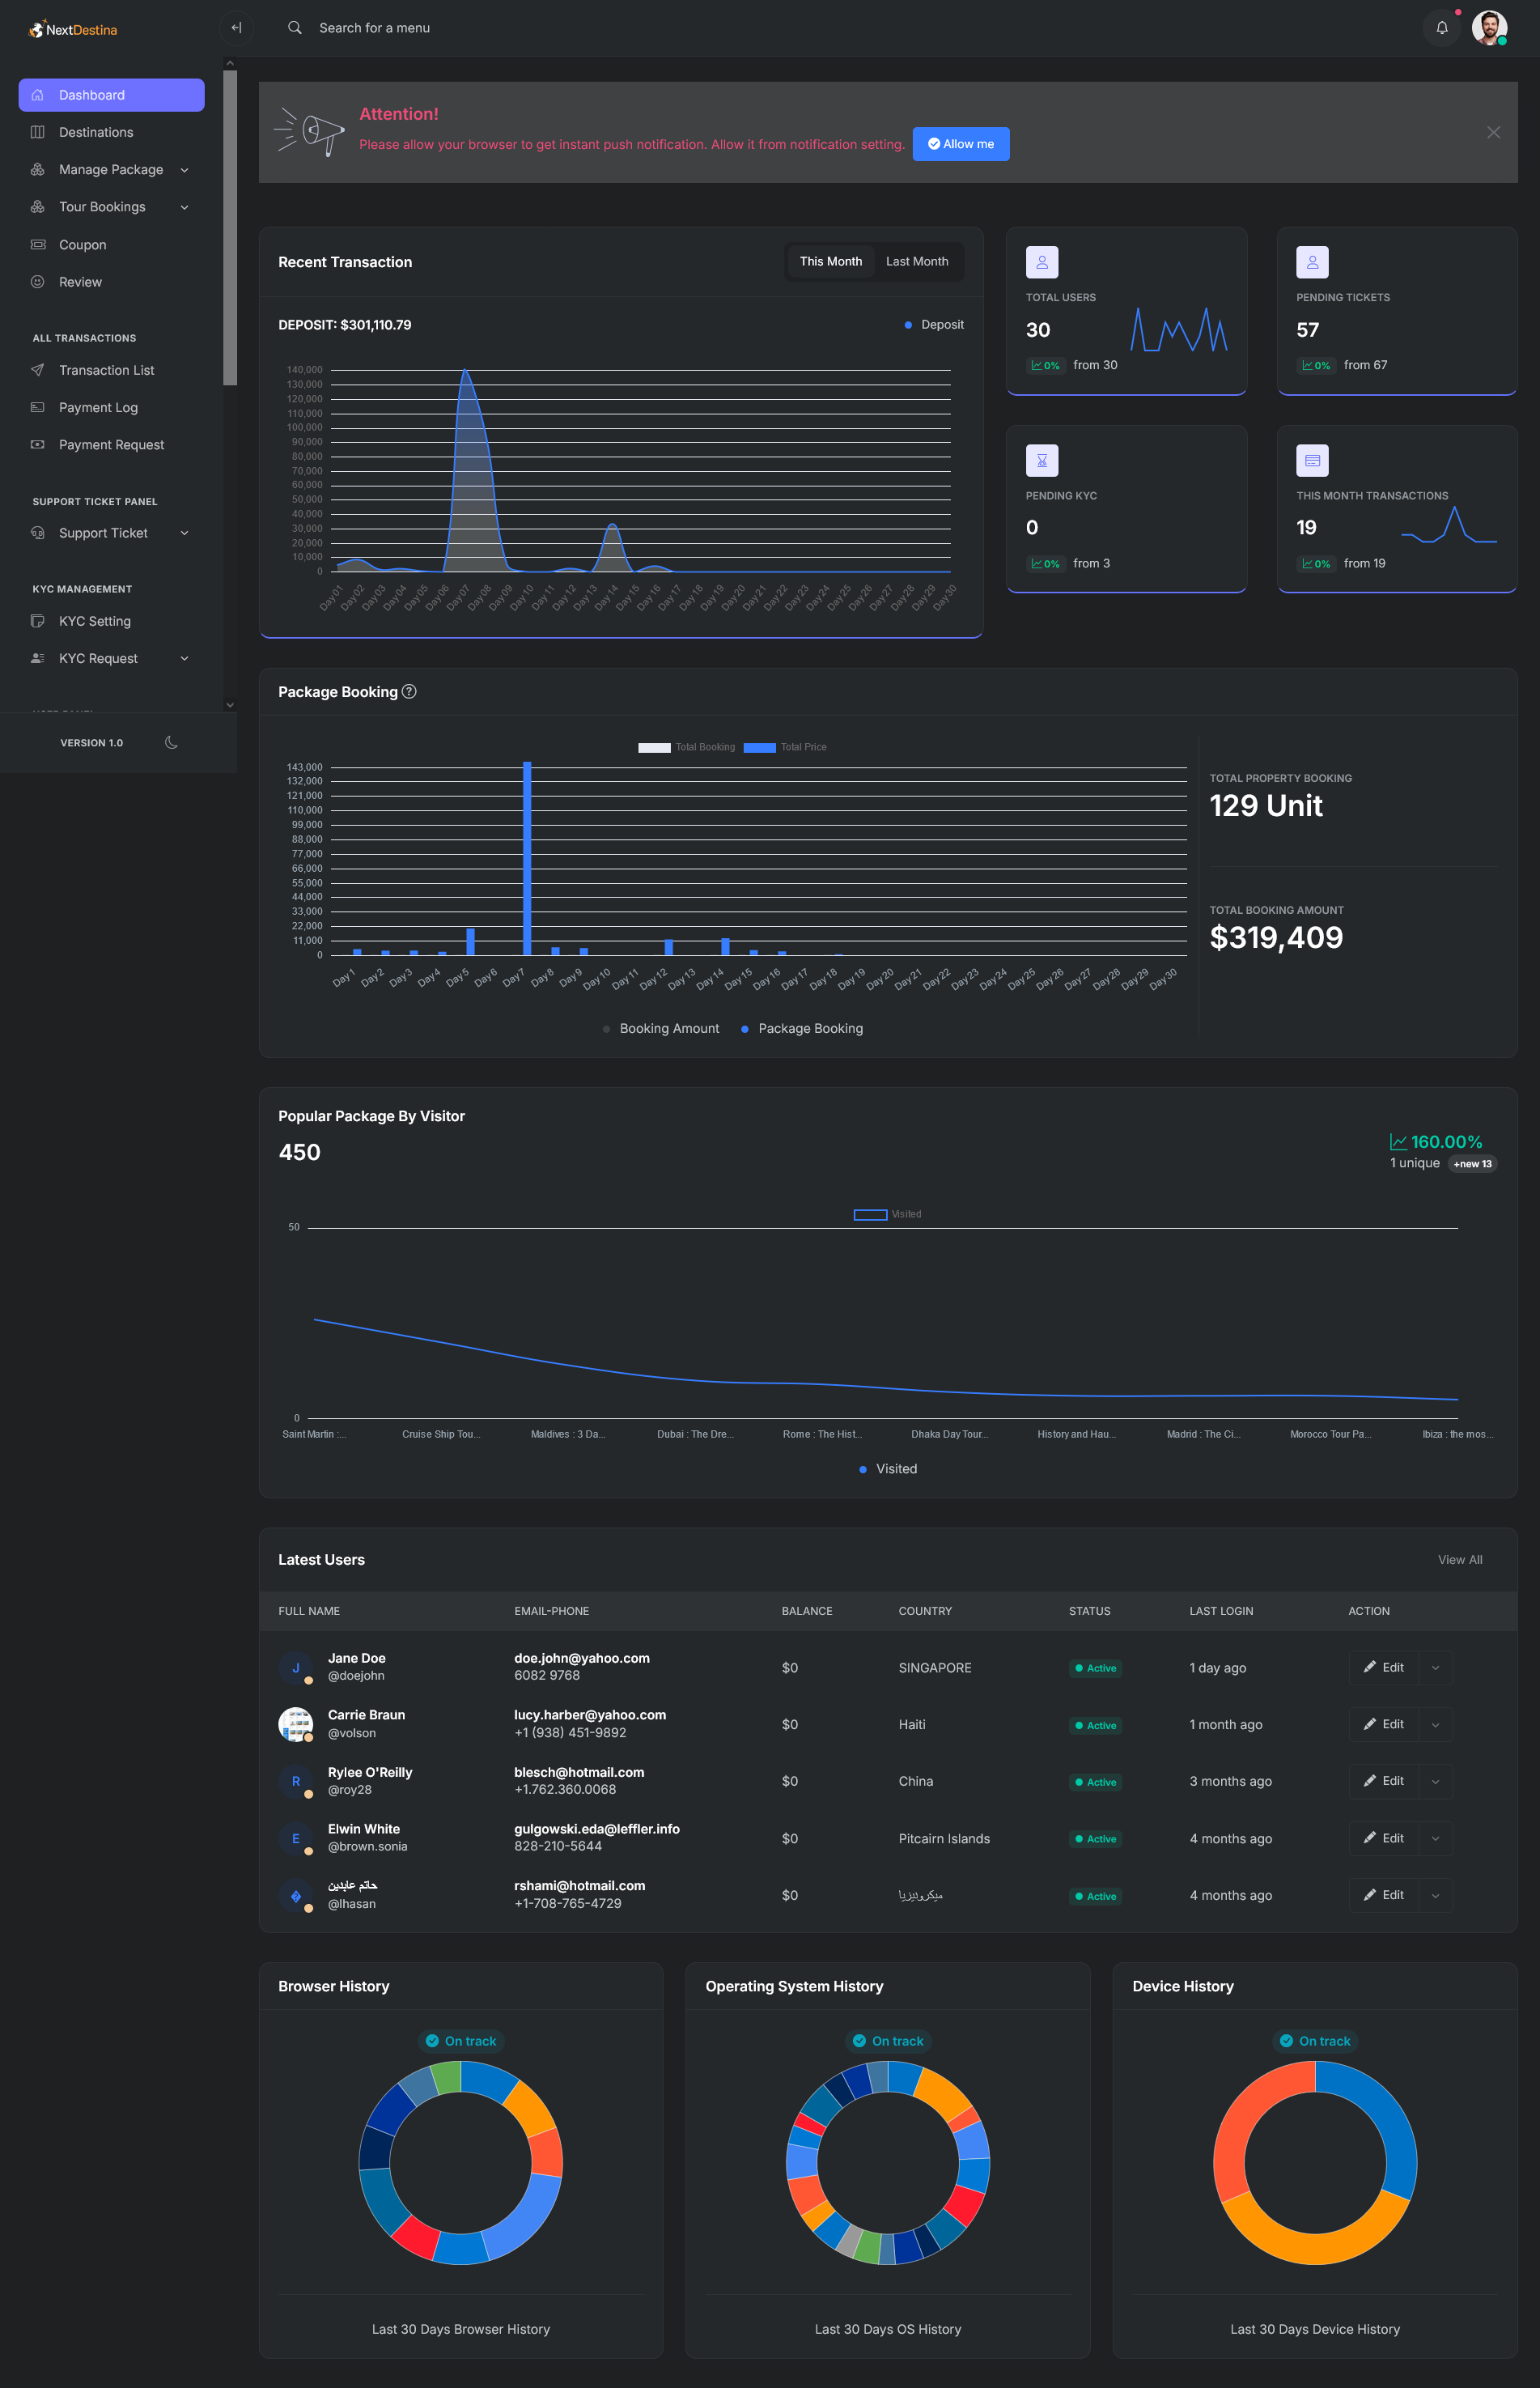1540x2388 pixels.
Task: Open notifications bell
Action: click(x=1441, y=28)
